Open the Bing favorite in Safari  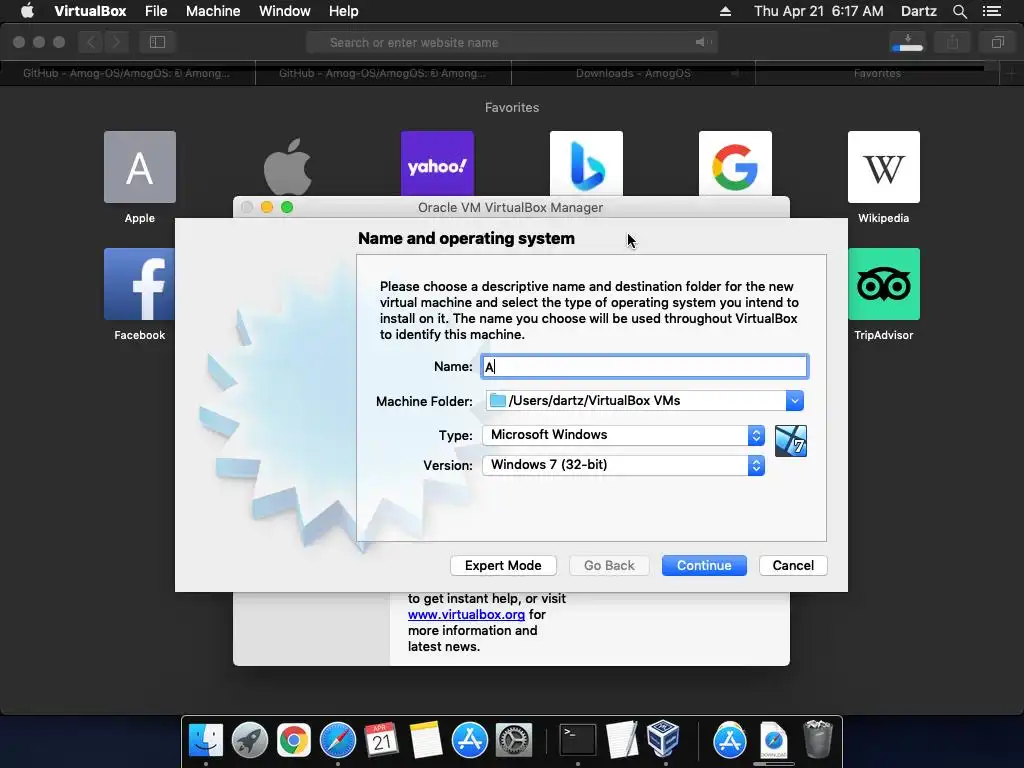586,163
